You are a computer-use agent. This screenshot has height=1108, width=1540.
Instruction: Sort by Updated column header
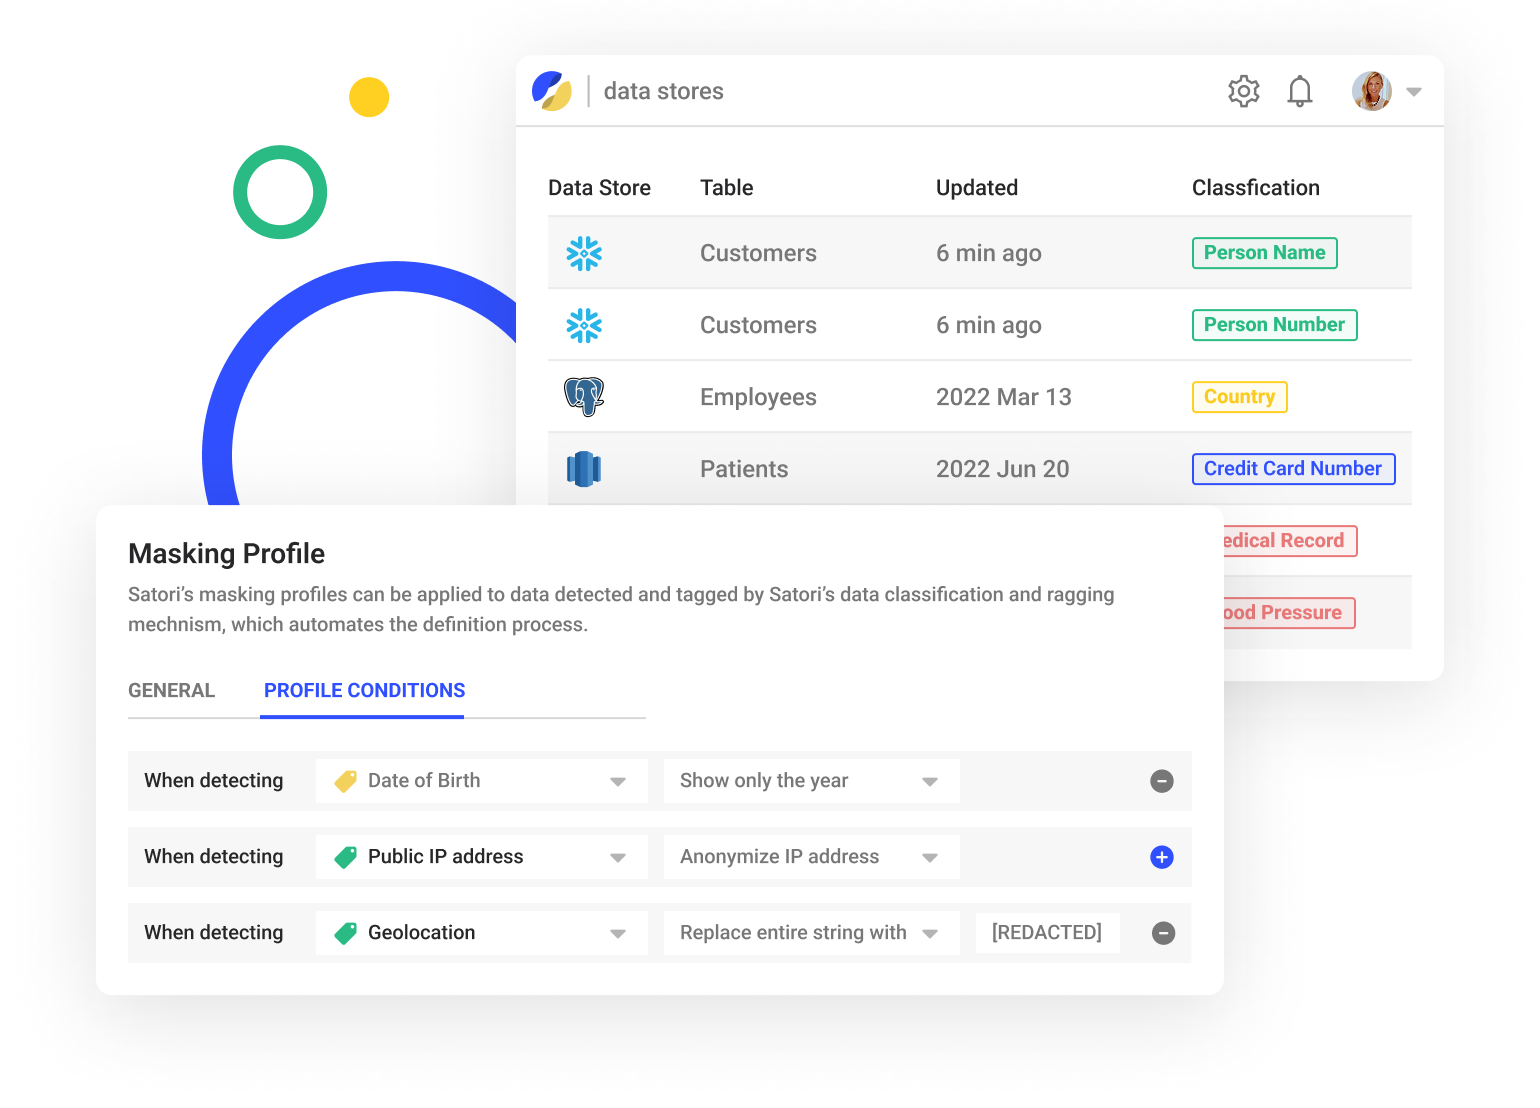[976, 188]
